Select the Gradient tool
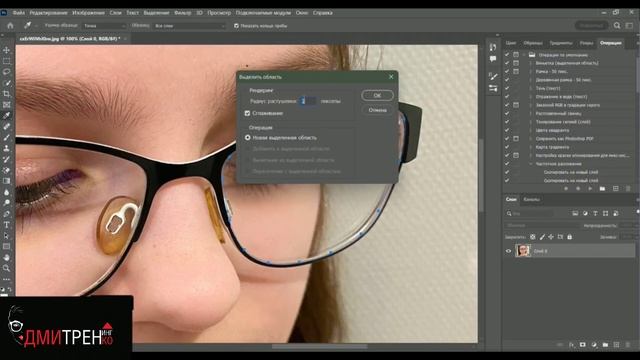This screenshot has height=360, width=640. click(x=7, y=181)
